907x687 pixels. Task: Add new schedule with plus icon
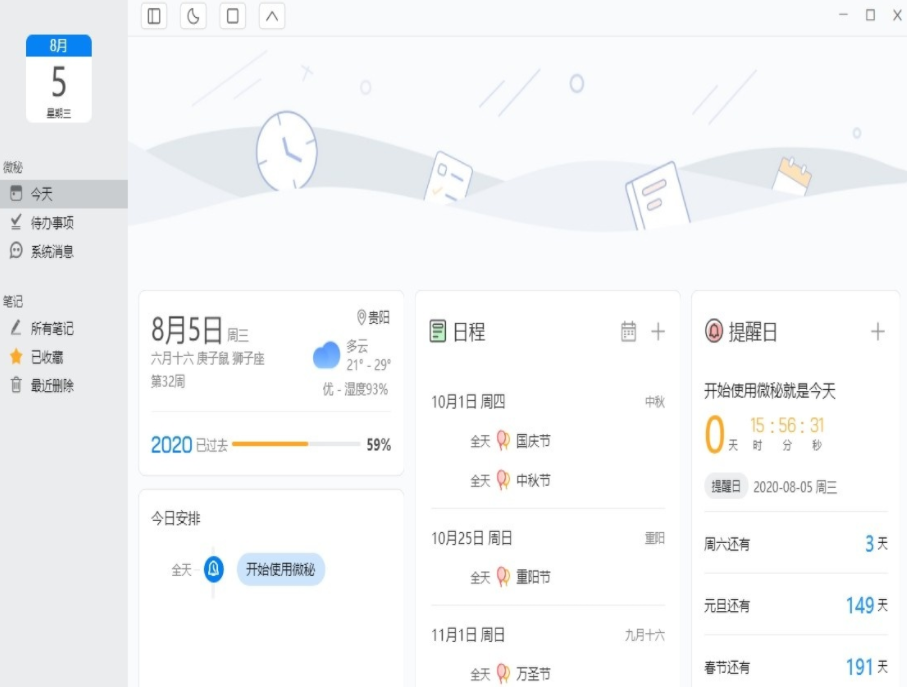pos(658,331)
